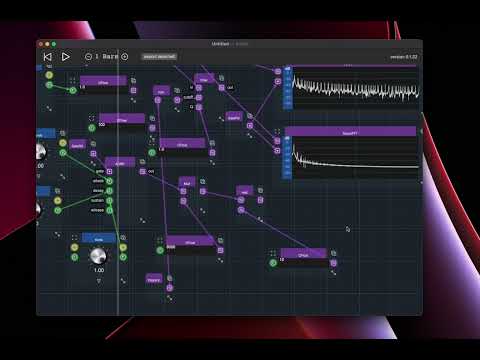Click the mul node header
This screenshot has width=480, height=360.
pos(187,183)
